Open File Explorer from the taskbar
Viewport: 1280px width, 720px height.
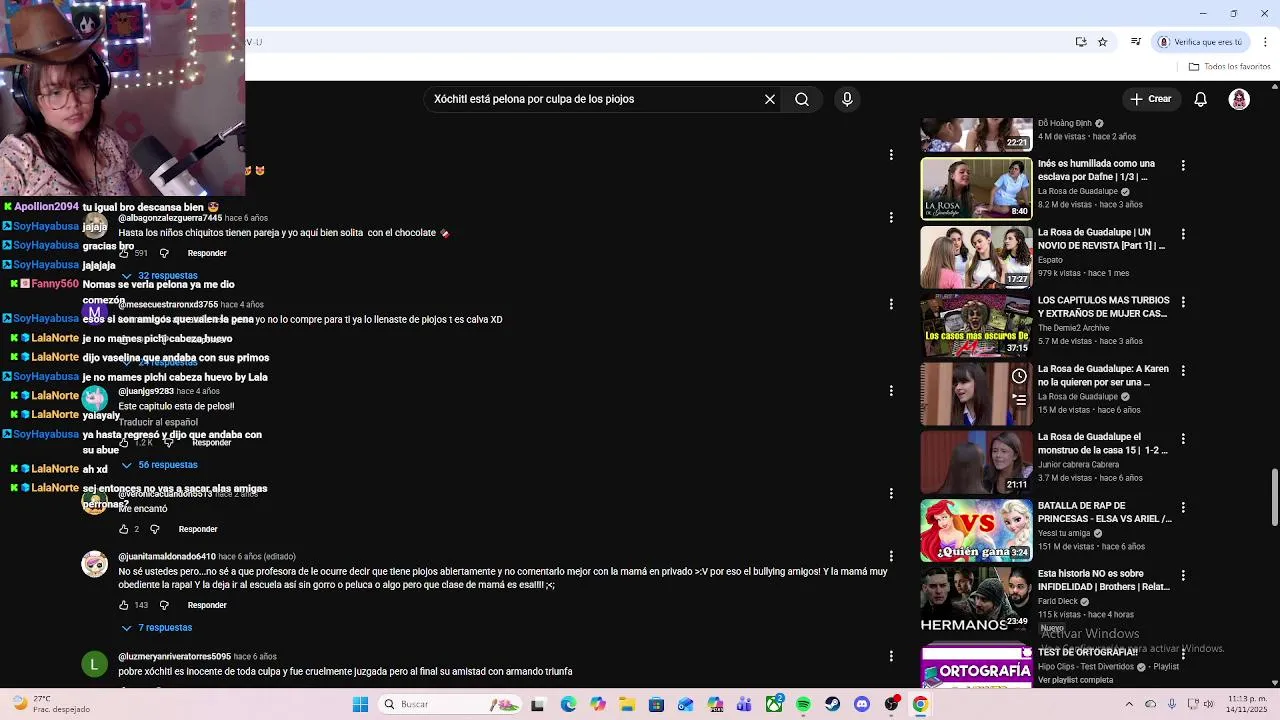[627, 705]
